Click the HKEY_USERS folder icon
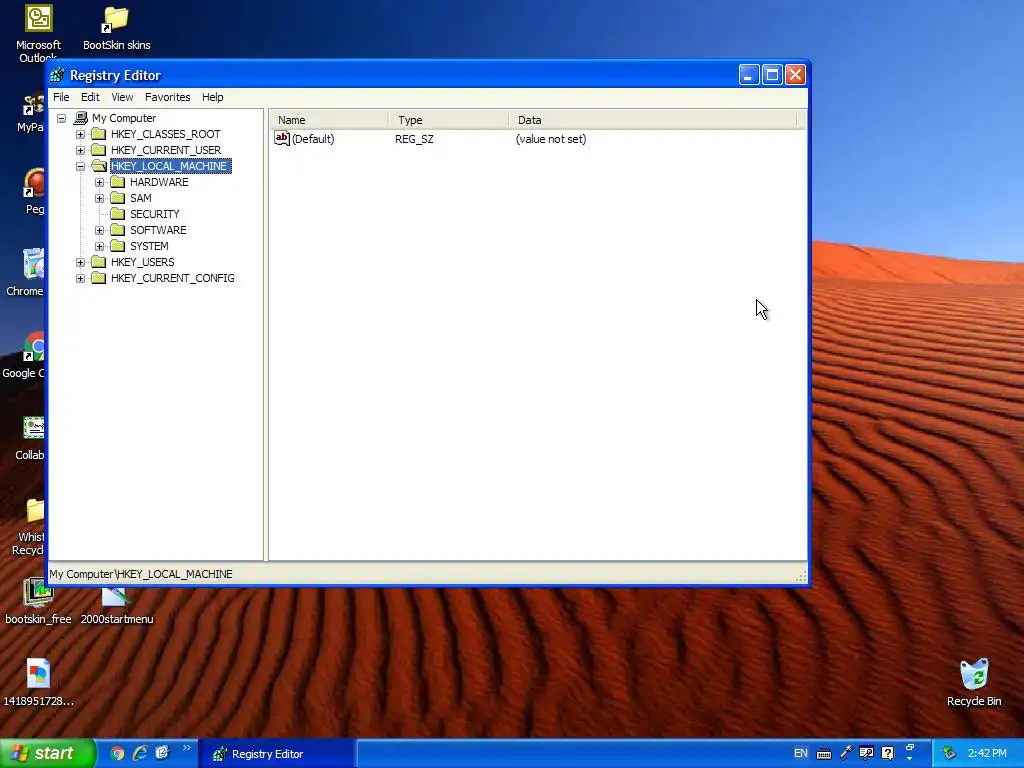The image size is (1024, 768). click(x=99, y=262)
